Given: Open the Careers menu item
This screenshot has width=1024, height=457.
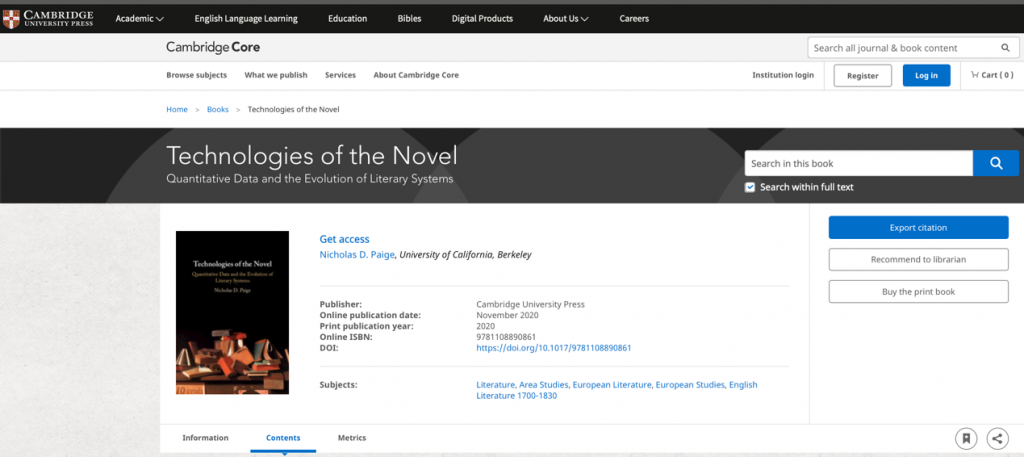Looking at the screenshot, I should [x=634, y=18].
